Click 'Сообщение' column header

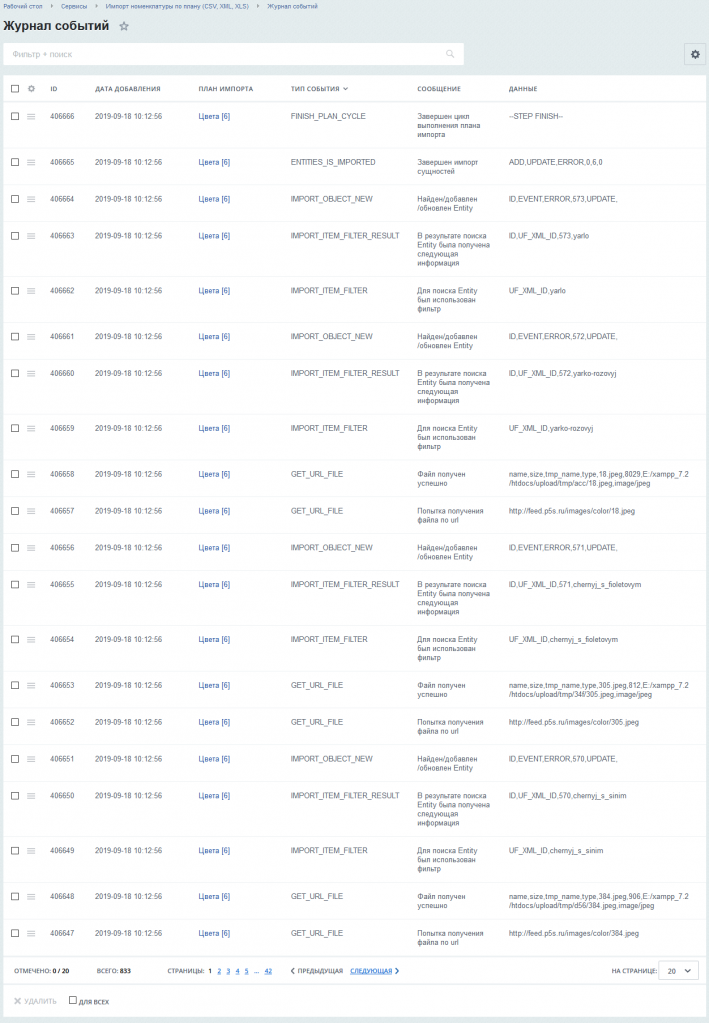[439, 89]
